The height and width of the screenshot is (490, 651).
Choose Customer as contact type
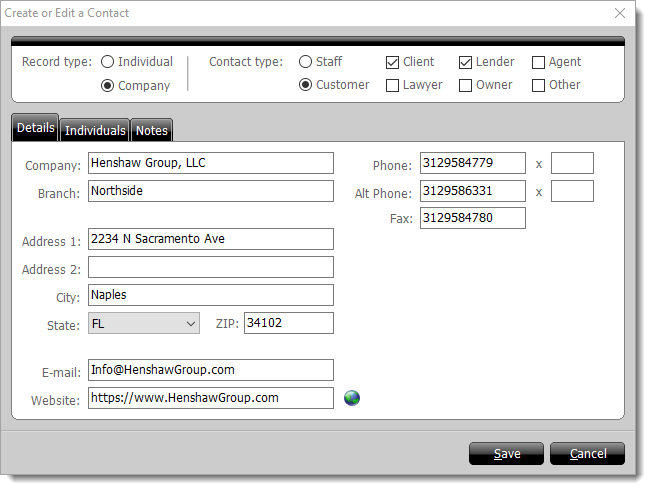click(306, 85)
